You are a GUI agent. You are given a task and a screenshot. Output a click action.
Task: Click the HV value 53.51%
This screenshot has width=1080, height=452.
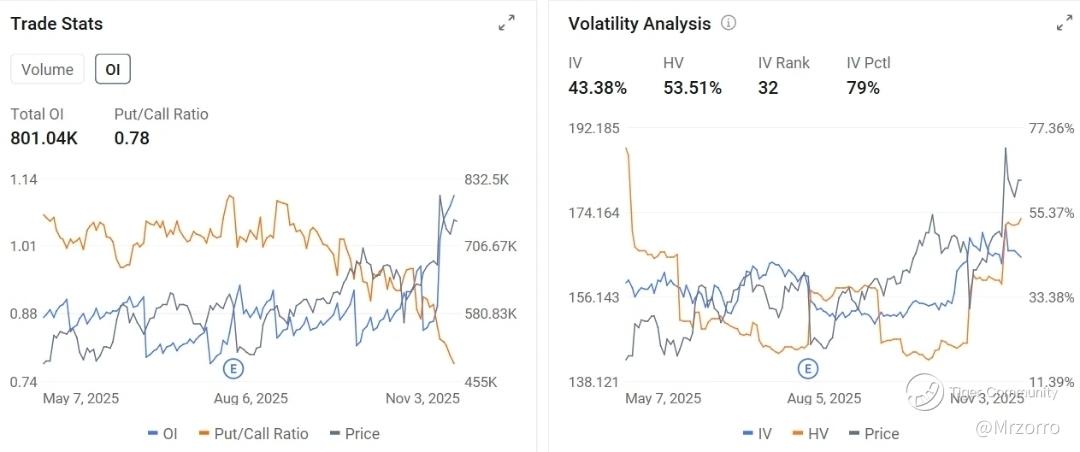(x=692, y=88)
